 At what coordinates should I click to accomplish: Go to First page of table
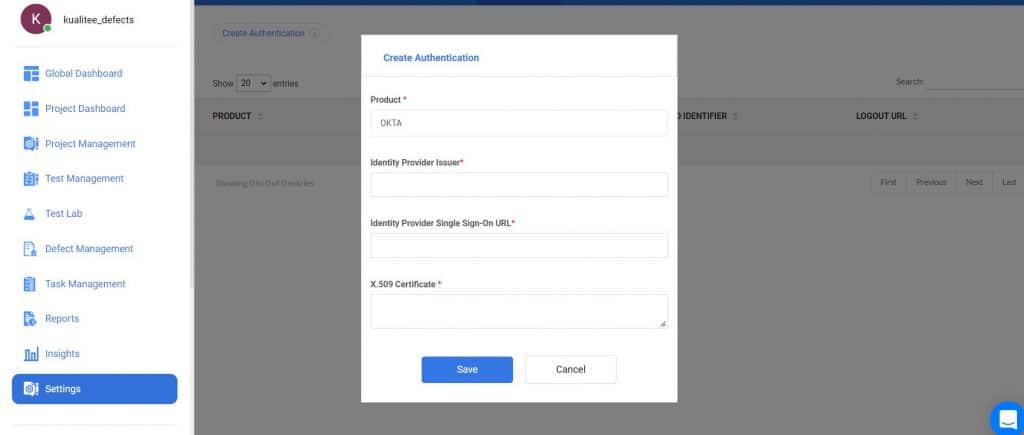click(x=888, y=182)
